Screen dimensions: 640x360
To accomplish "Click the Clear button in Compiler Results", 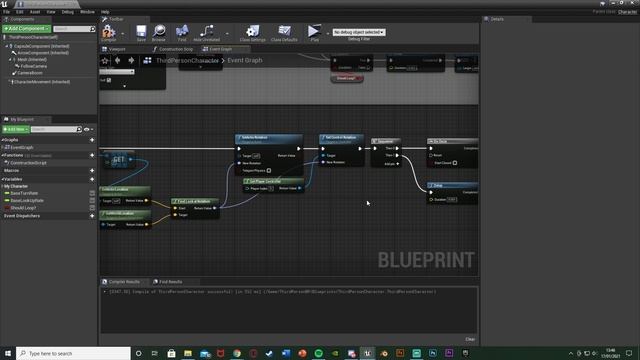I will tap(470, 340).
